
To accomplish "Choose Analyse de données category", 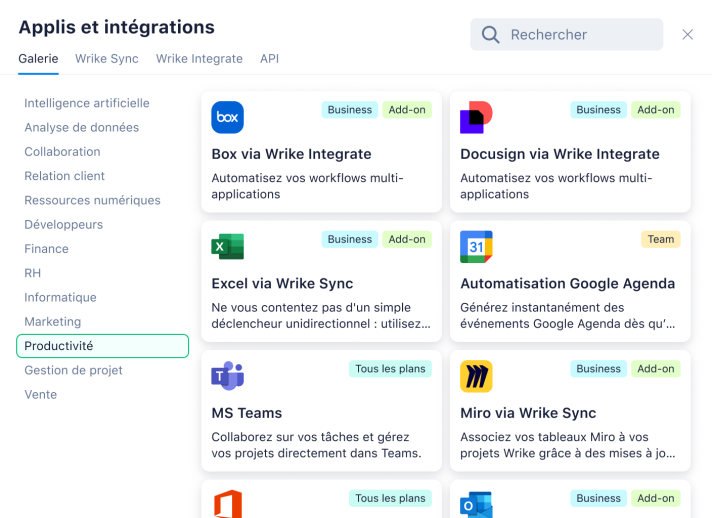I will [x=82, y=128].
